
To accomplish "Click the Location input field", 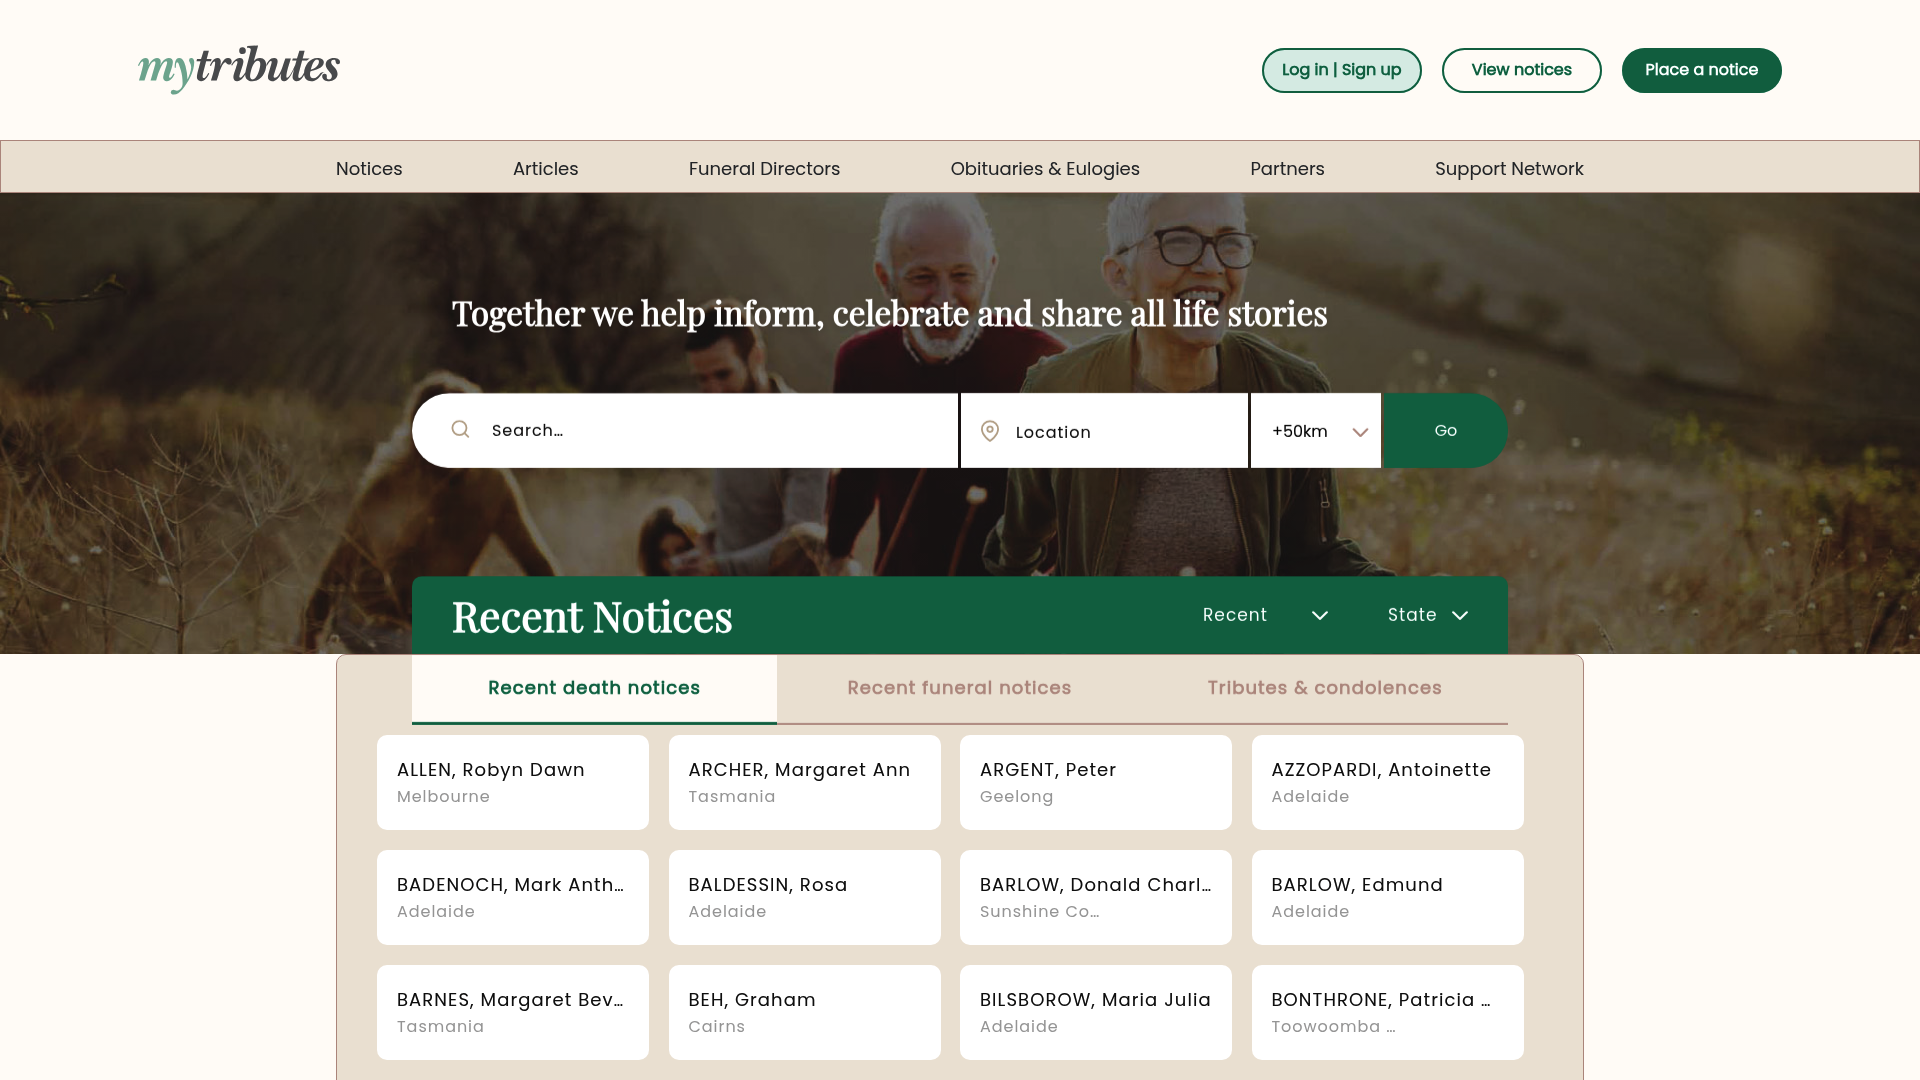I will [1125, 432].
